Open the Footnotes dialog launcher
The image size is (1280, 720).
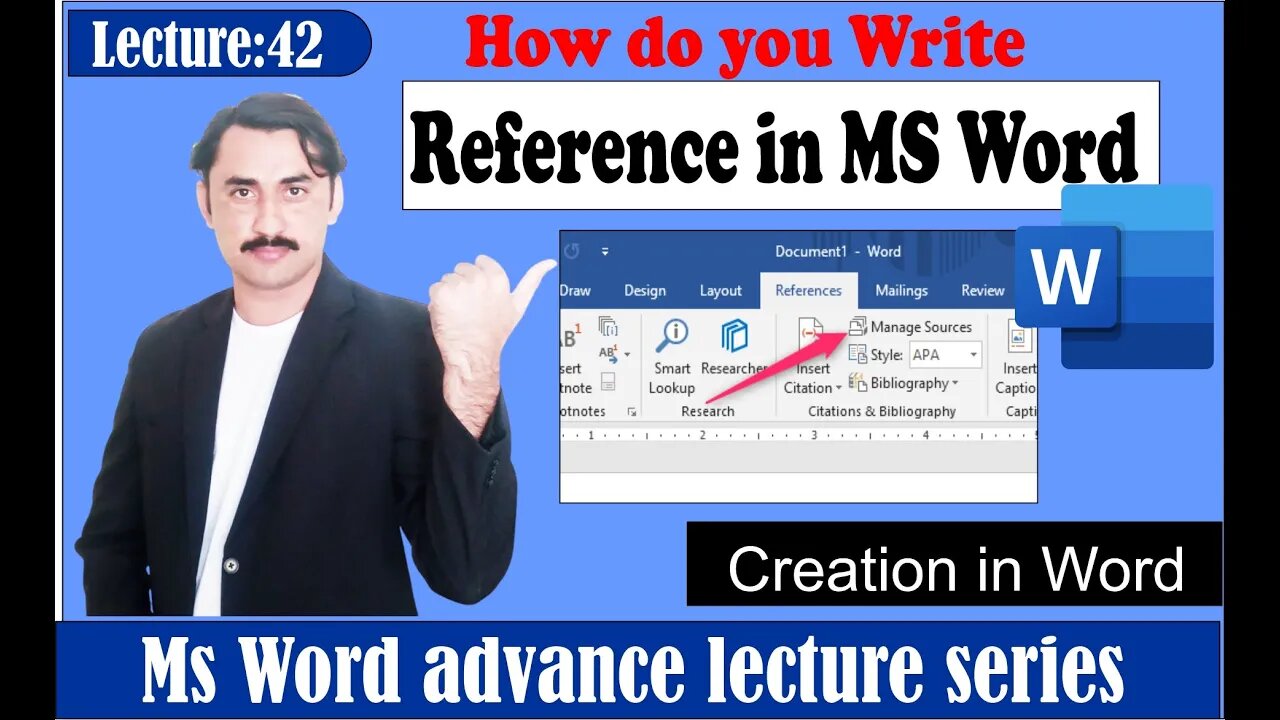pyautogui.click(x=631, y=412)
